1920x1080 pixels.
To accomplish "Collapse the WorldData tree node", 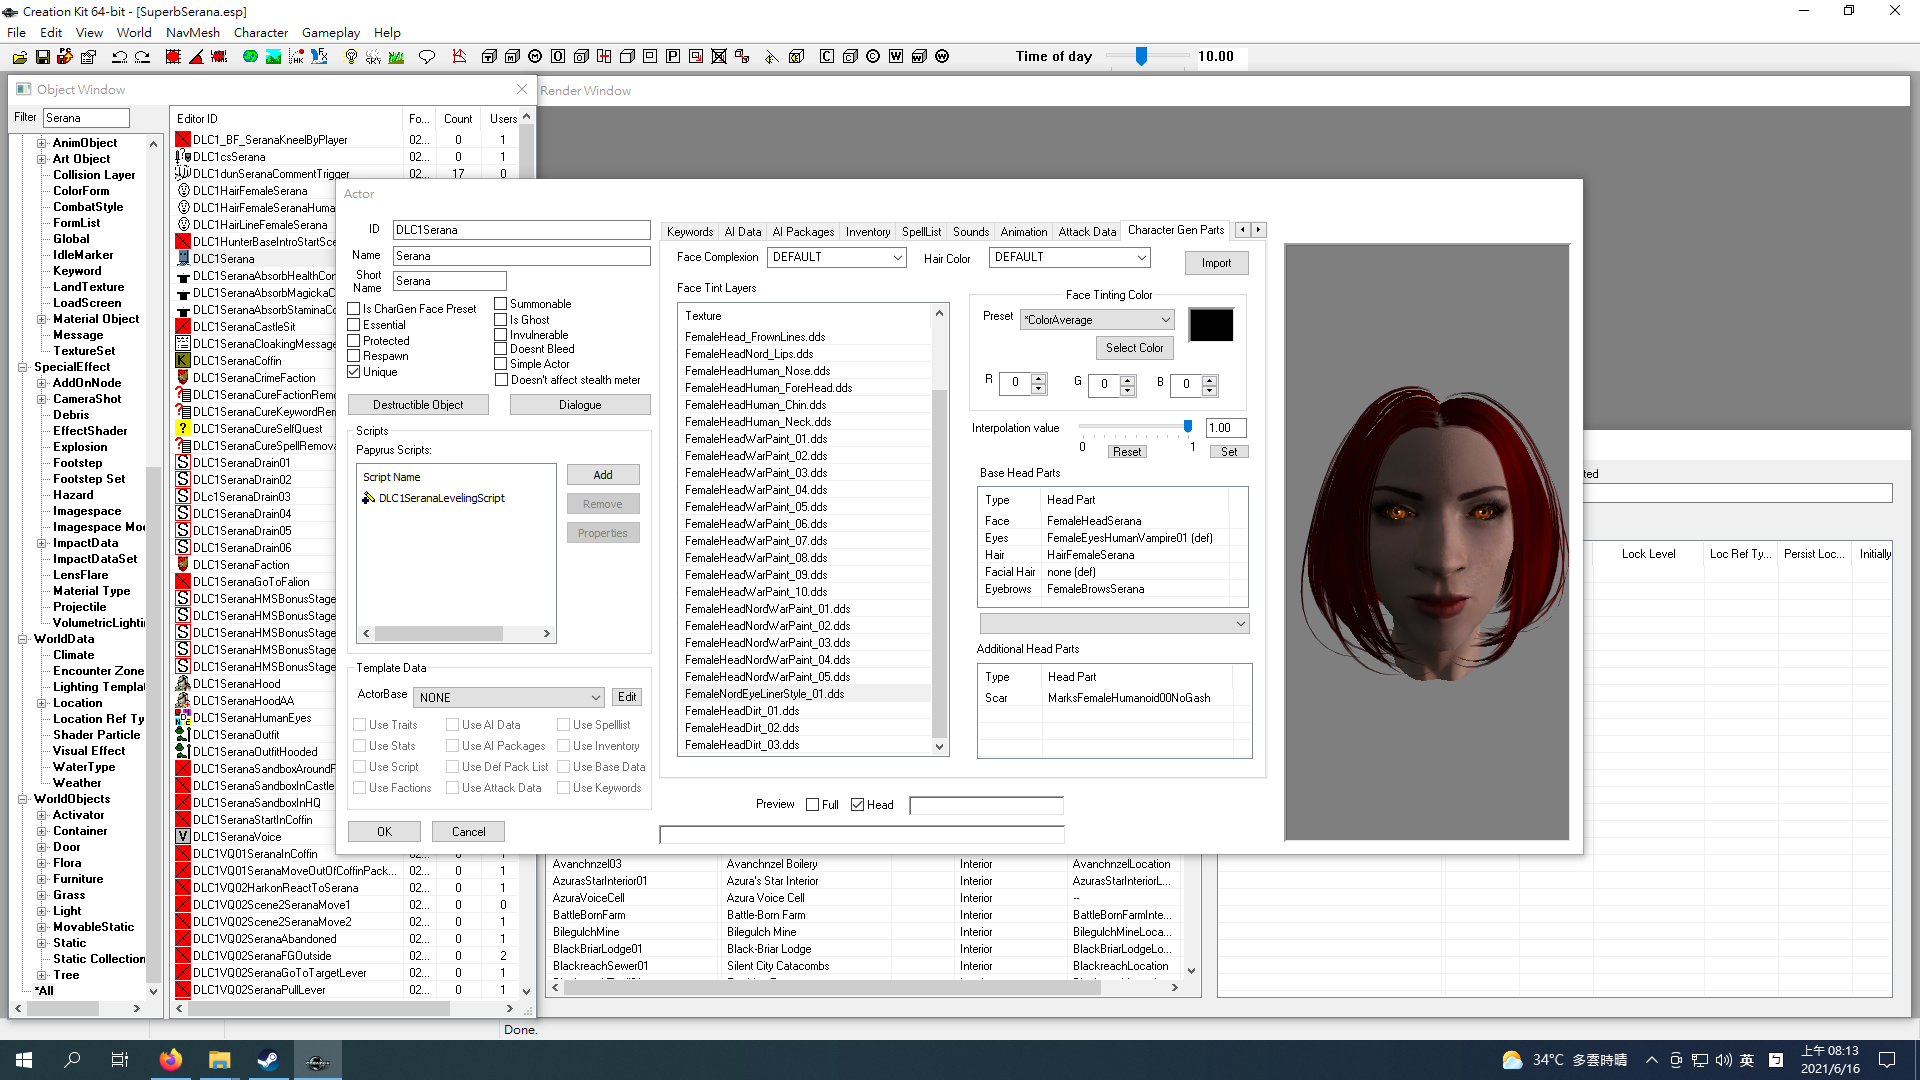I will pos(23,639).
